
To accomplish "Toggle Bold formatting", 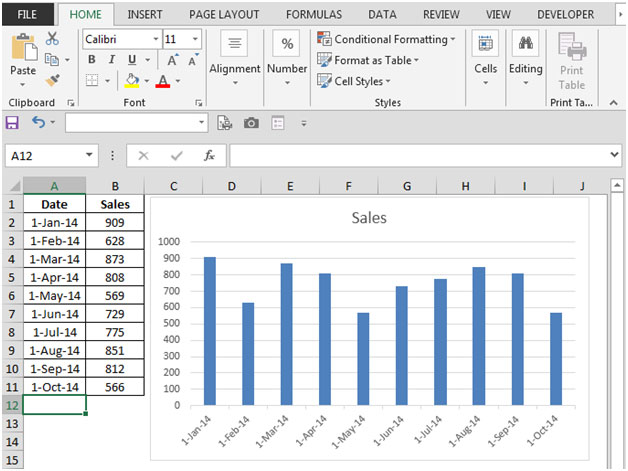I will tap(92, 60).
